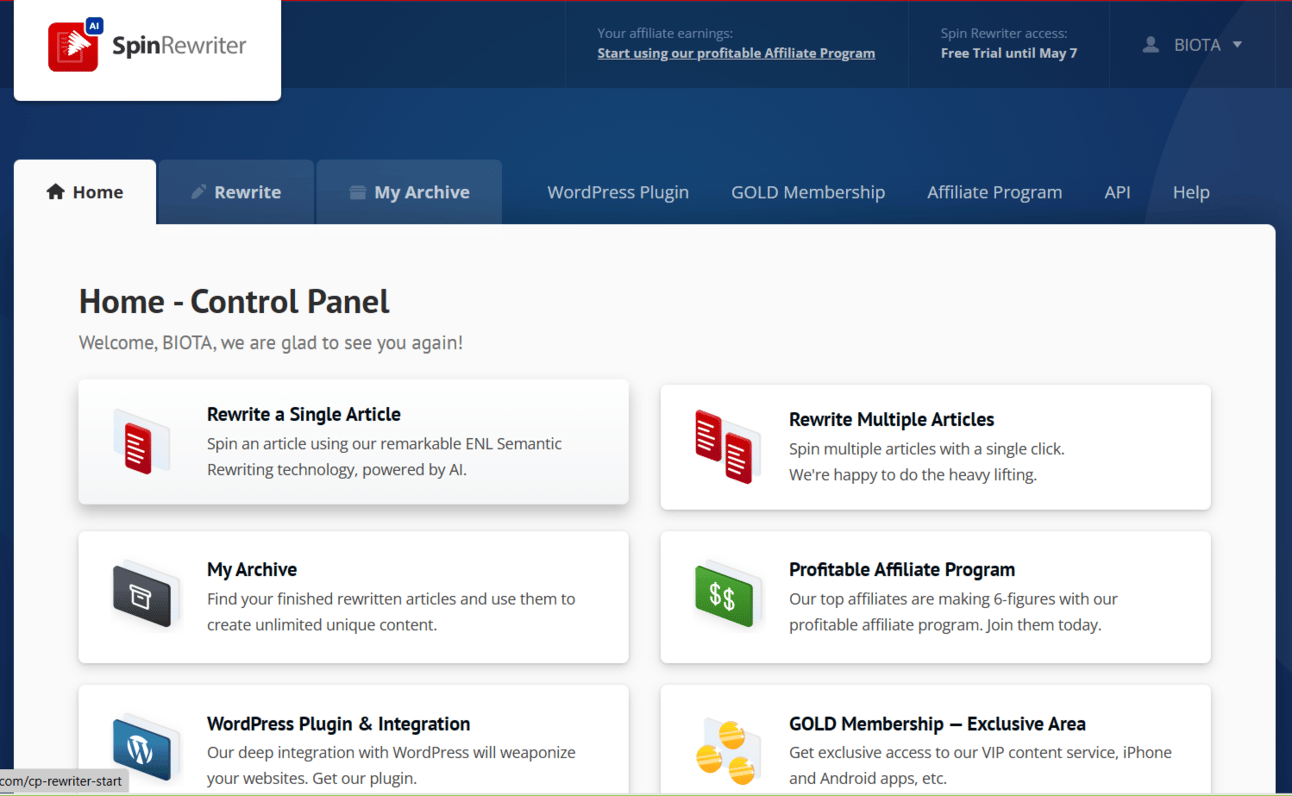The image size is (1292, 796).
Task: Switch to the My Archive tab
Action: click(x=409, y=192)
